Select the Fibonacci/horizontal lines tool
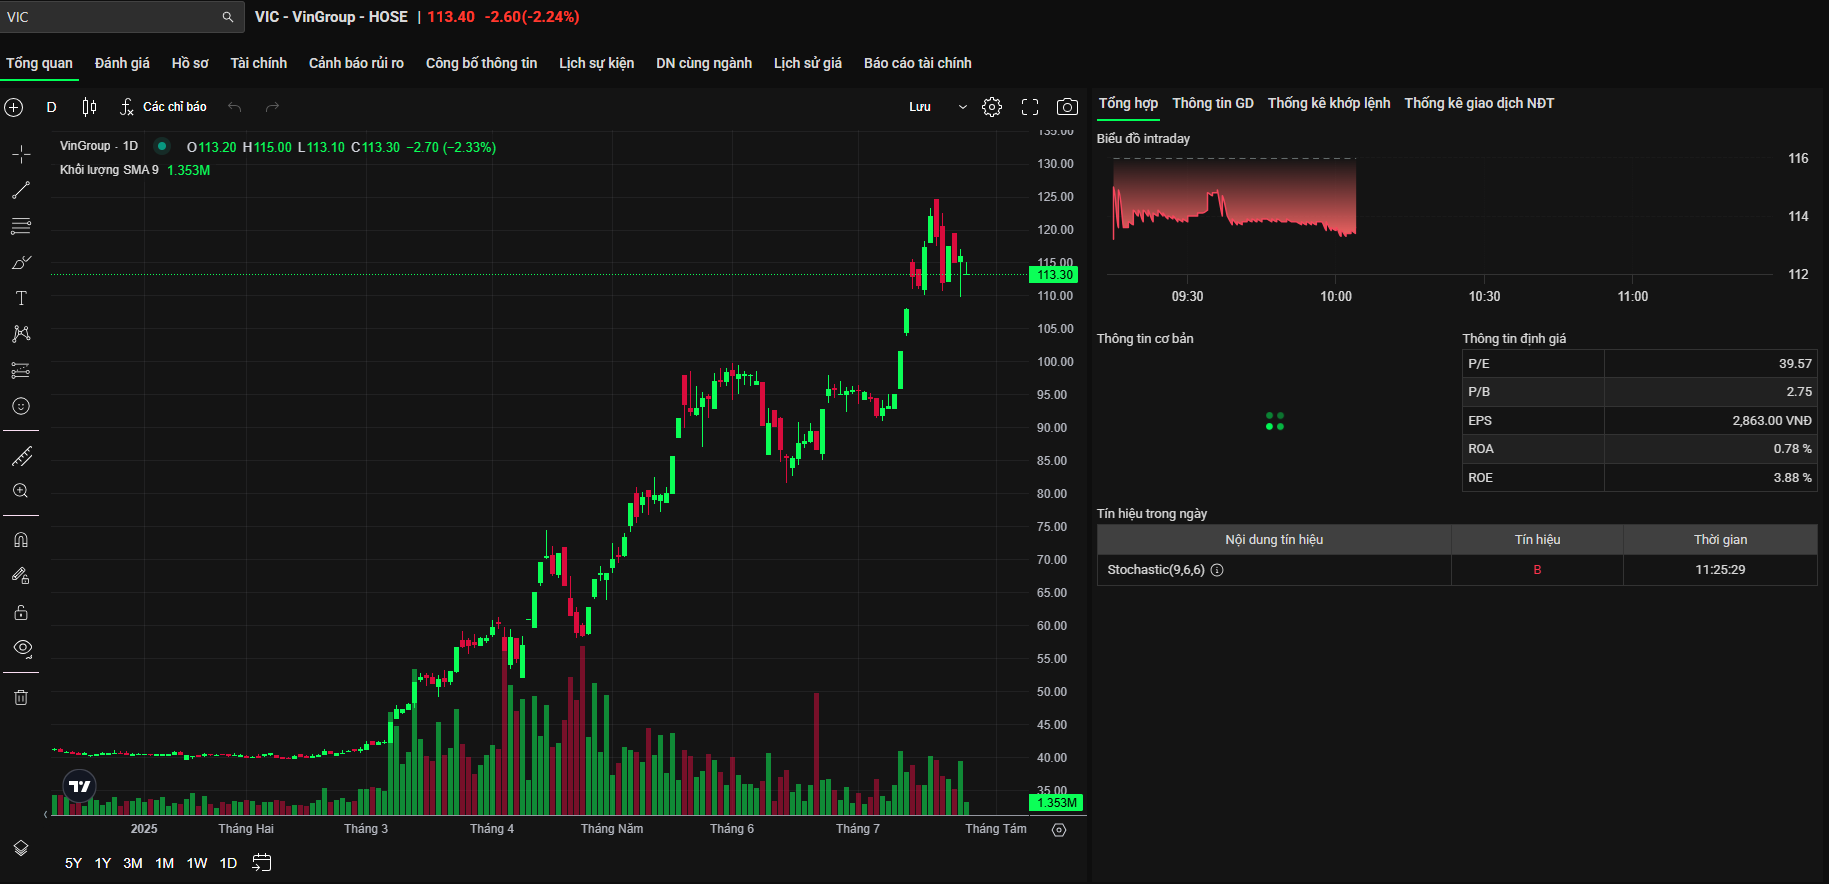This screenshot has height=884, width=1829. pyautogui.click(x=21, y=226)
